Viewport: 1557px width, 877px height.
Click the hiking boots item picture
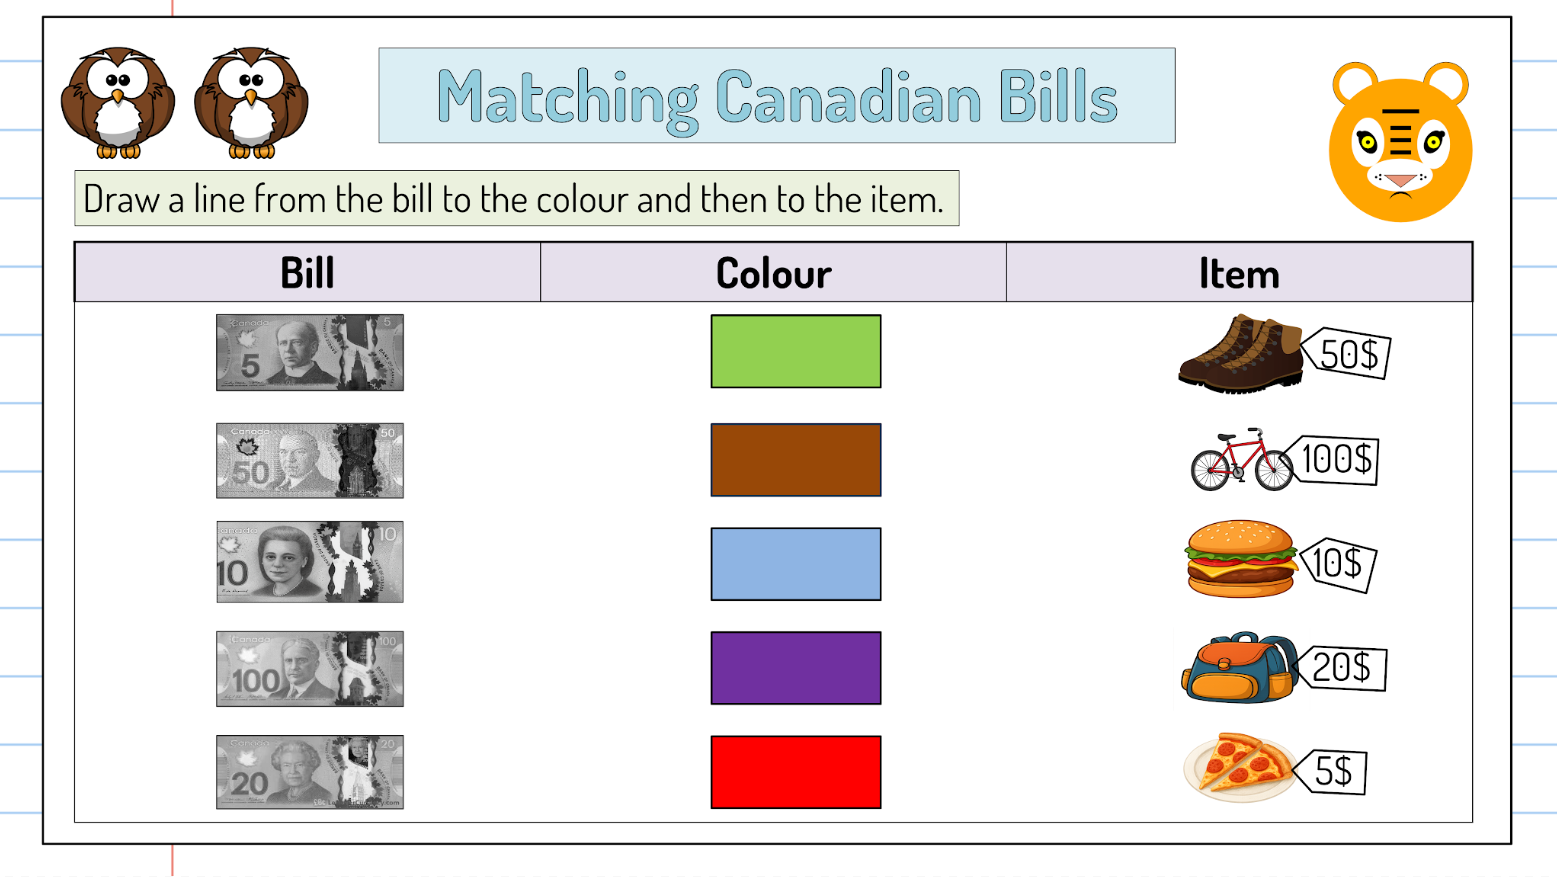click(1240, 353)
